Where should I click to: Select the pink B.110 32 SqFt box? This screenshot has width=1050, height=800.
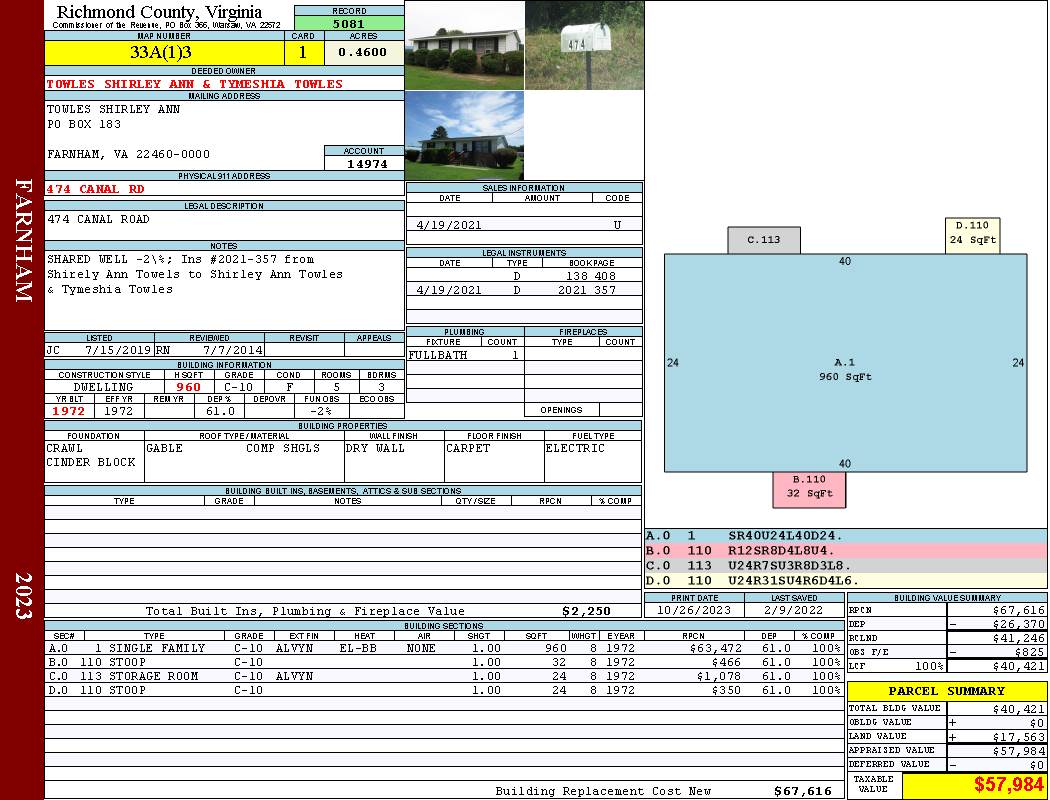[809, 487]
